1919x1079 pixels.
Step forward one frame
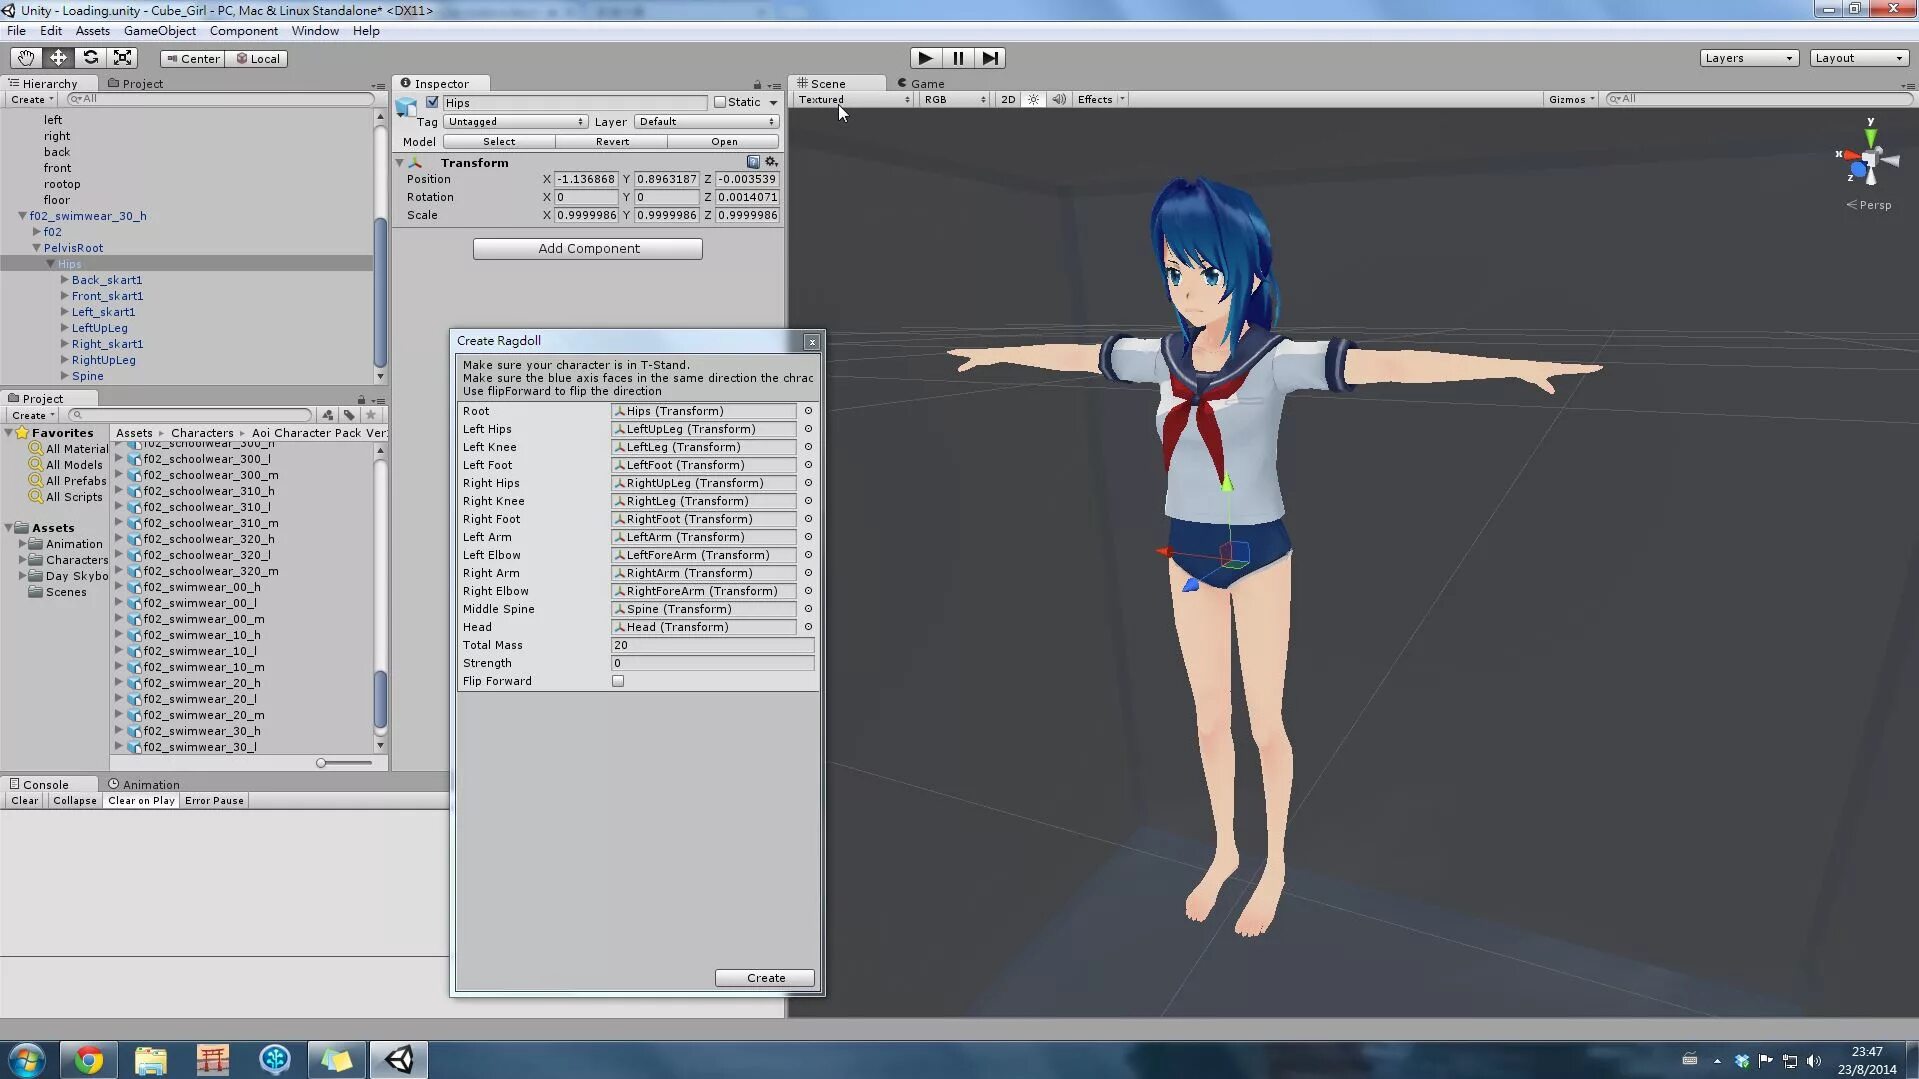990,58
